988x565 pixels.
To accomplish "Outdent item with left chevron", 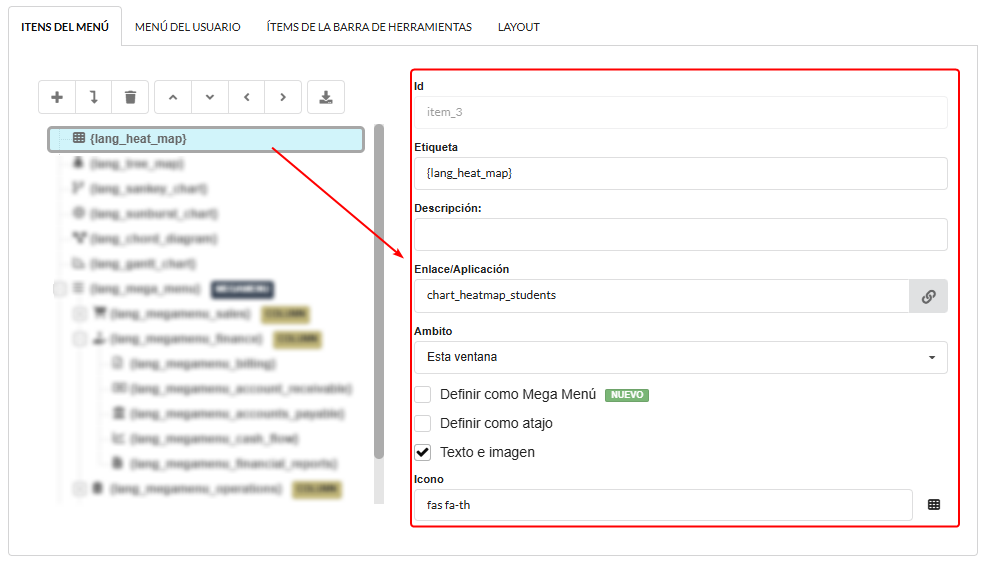I will (246, 97).
